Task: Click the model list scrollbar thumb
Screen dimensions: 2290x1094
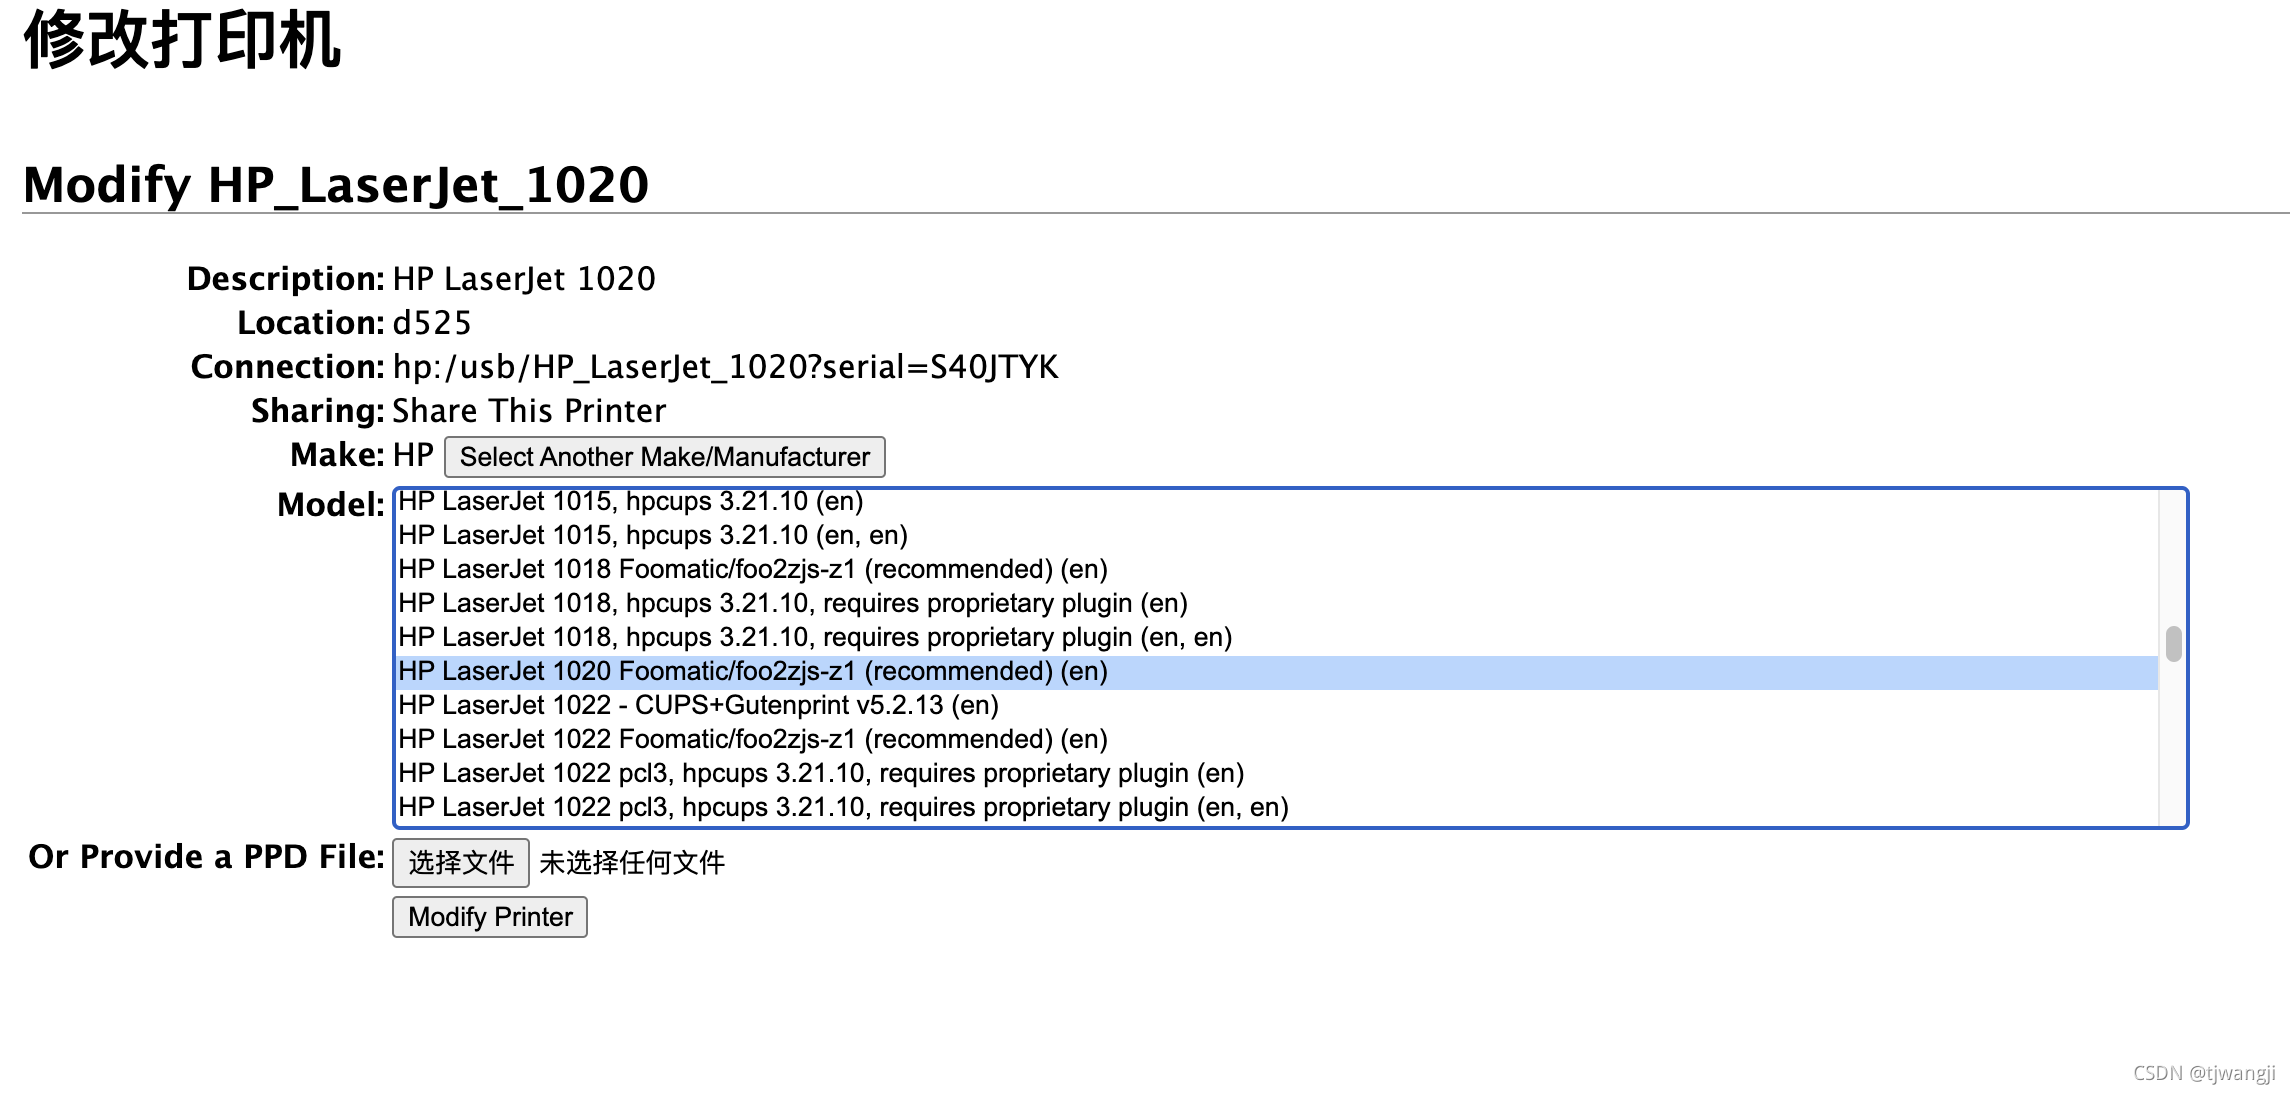Action: click(x=2173, y=644)
